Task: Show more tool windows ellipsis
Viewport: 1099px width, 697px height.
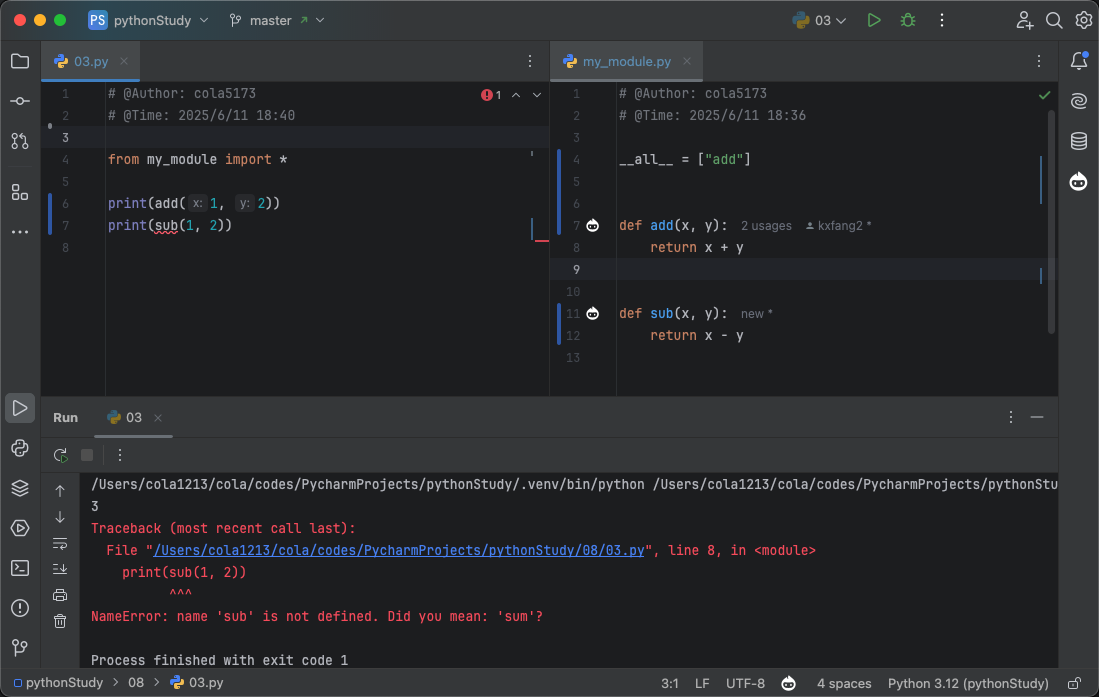Action: coord(20,231)
